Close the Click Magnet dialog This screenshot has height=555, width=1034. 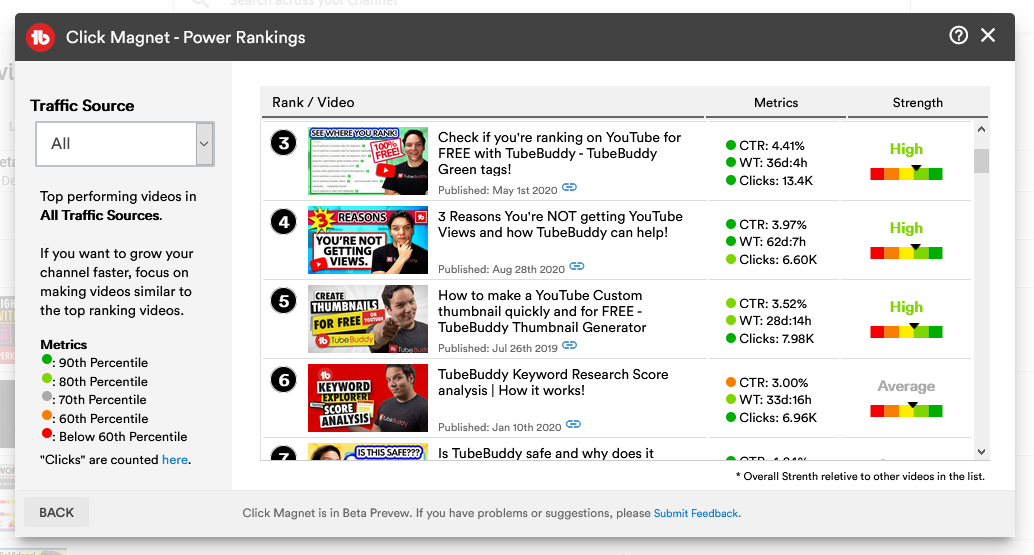(988, 35)
